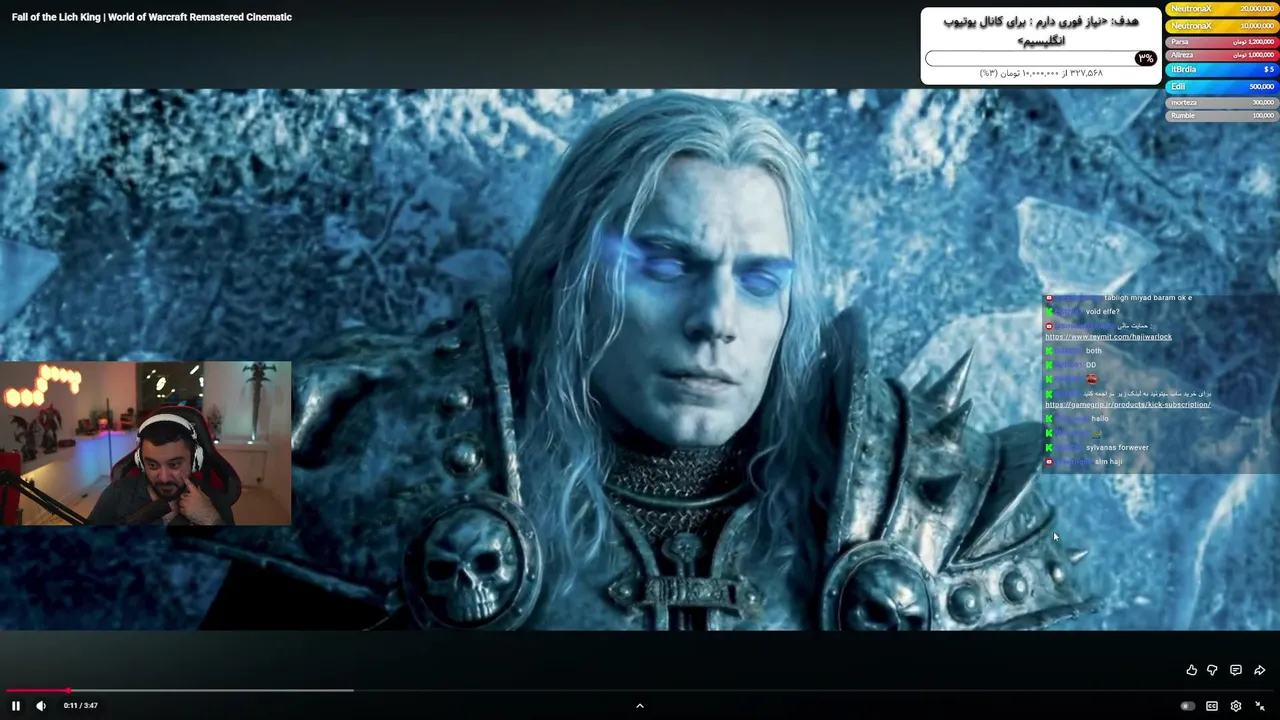Open the reymit.com/hajiwarlock chat link

1108,337
